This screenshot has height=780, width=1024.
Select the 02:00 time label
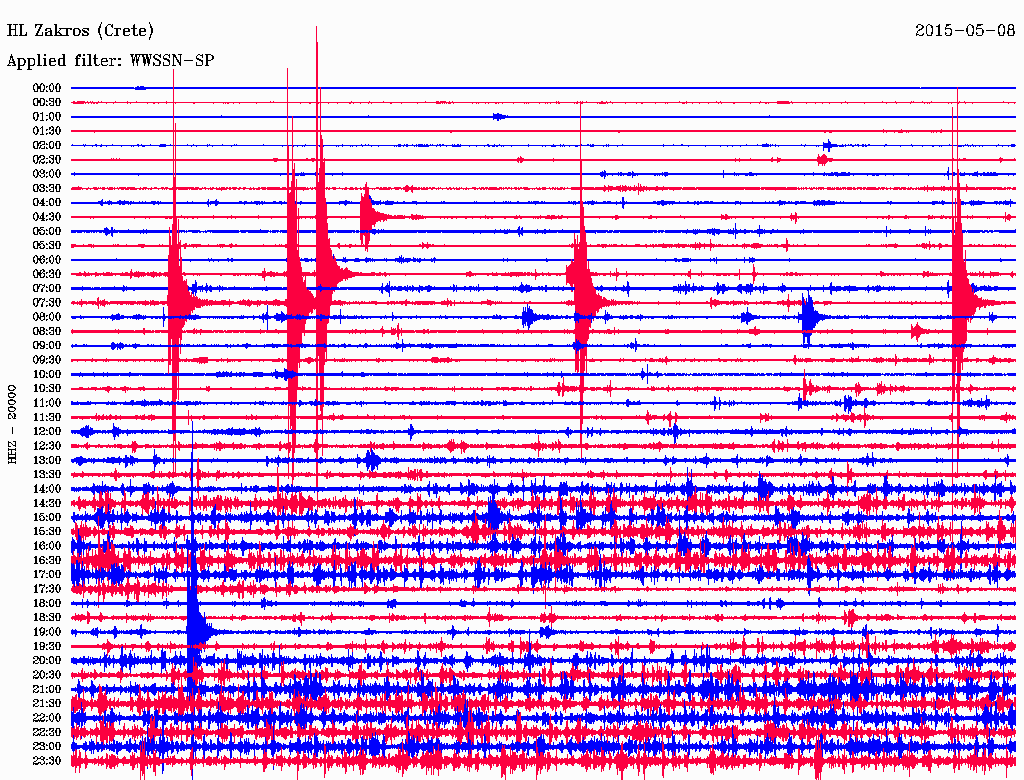coord(47,146)
